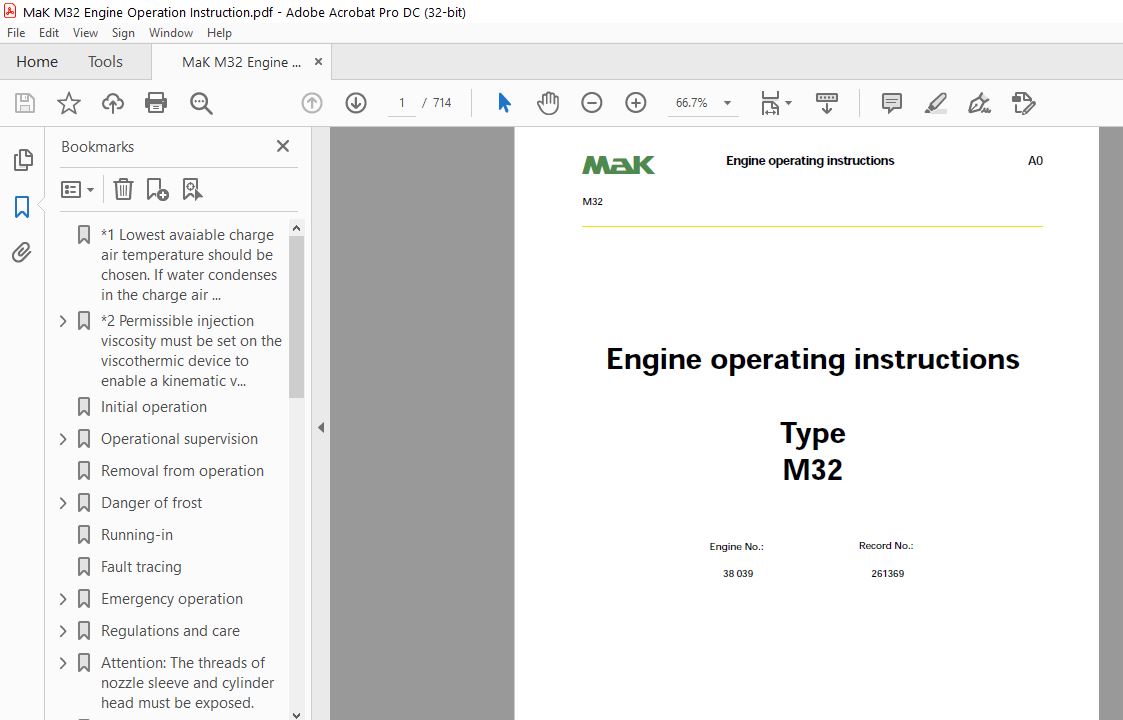Jump to Initial operation bookmark
Image resolution: width=1123 pixels, height=720 pixels.
(x=154, y=407)
